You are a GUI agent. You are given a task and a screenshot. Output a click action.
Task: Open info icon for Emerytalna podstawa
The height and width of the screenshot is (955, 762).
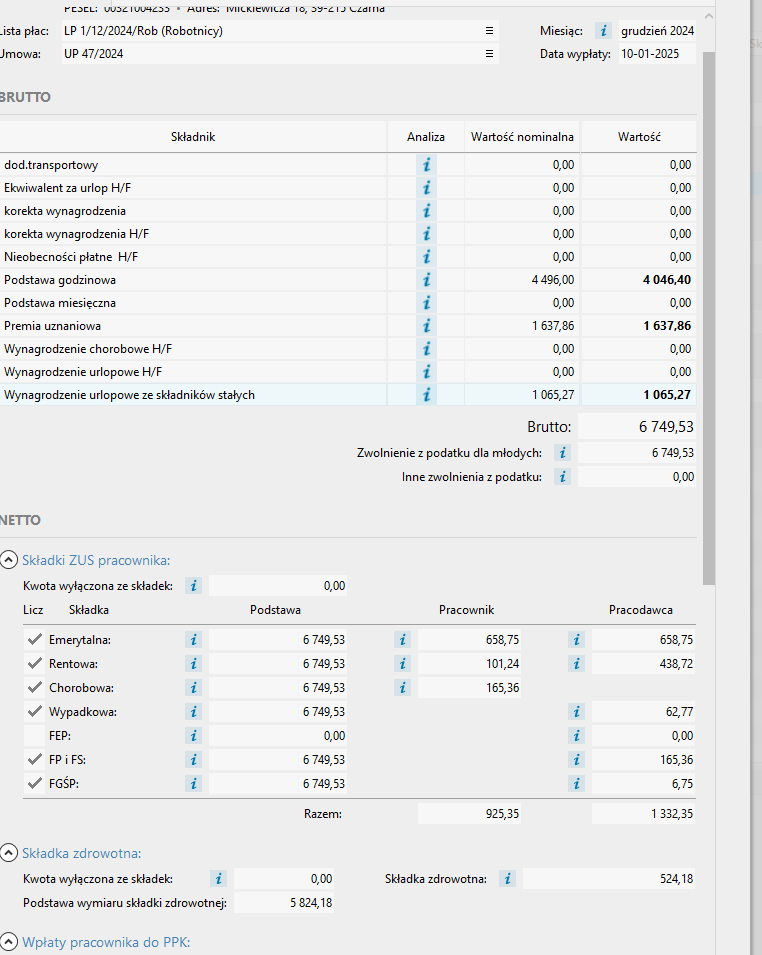click(x=194, y=640)
